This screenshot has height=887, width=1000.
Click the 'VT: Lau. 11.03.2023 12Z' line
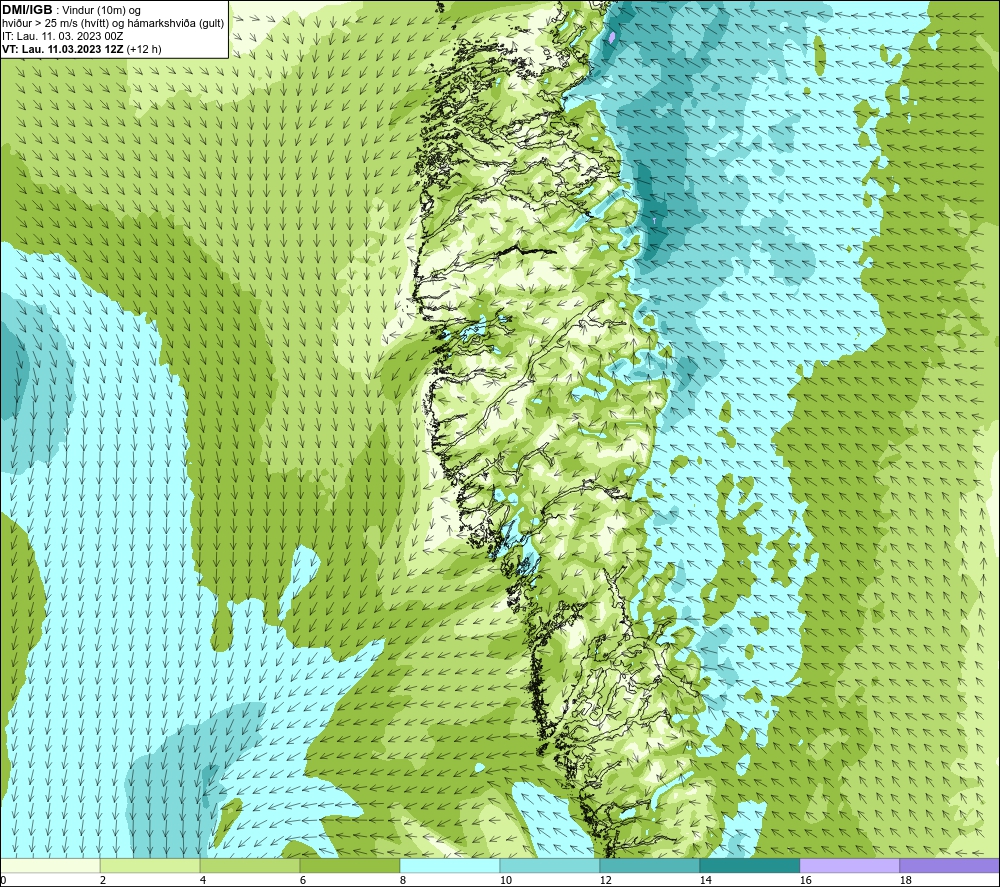coord(62,49)
